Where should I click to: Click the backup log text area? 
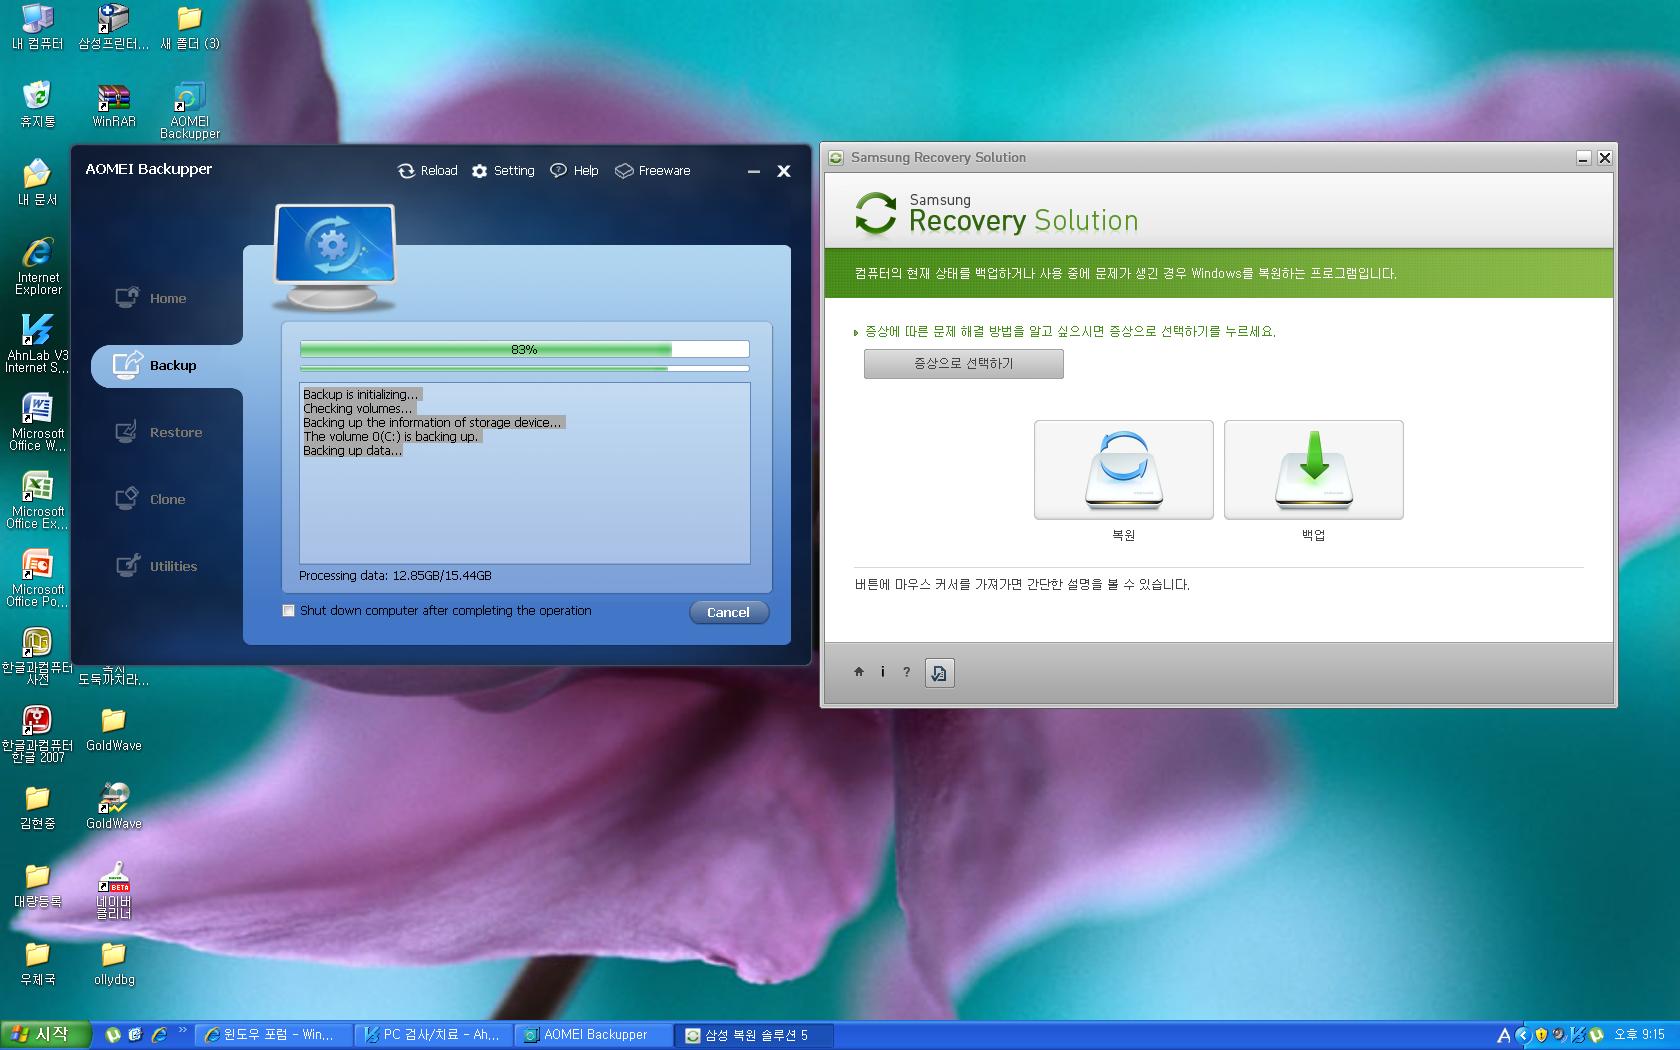(524, 473)
